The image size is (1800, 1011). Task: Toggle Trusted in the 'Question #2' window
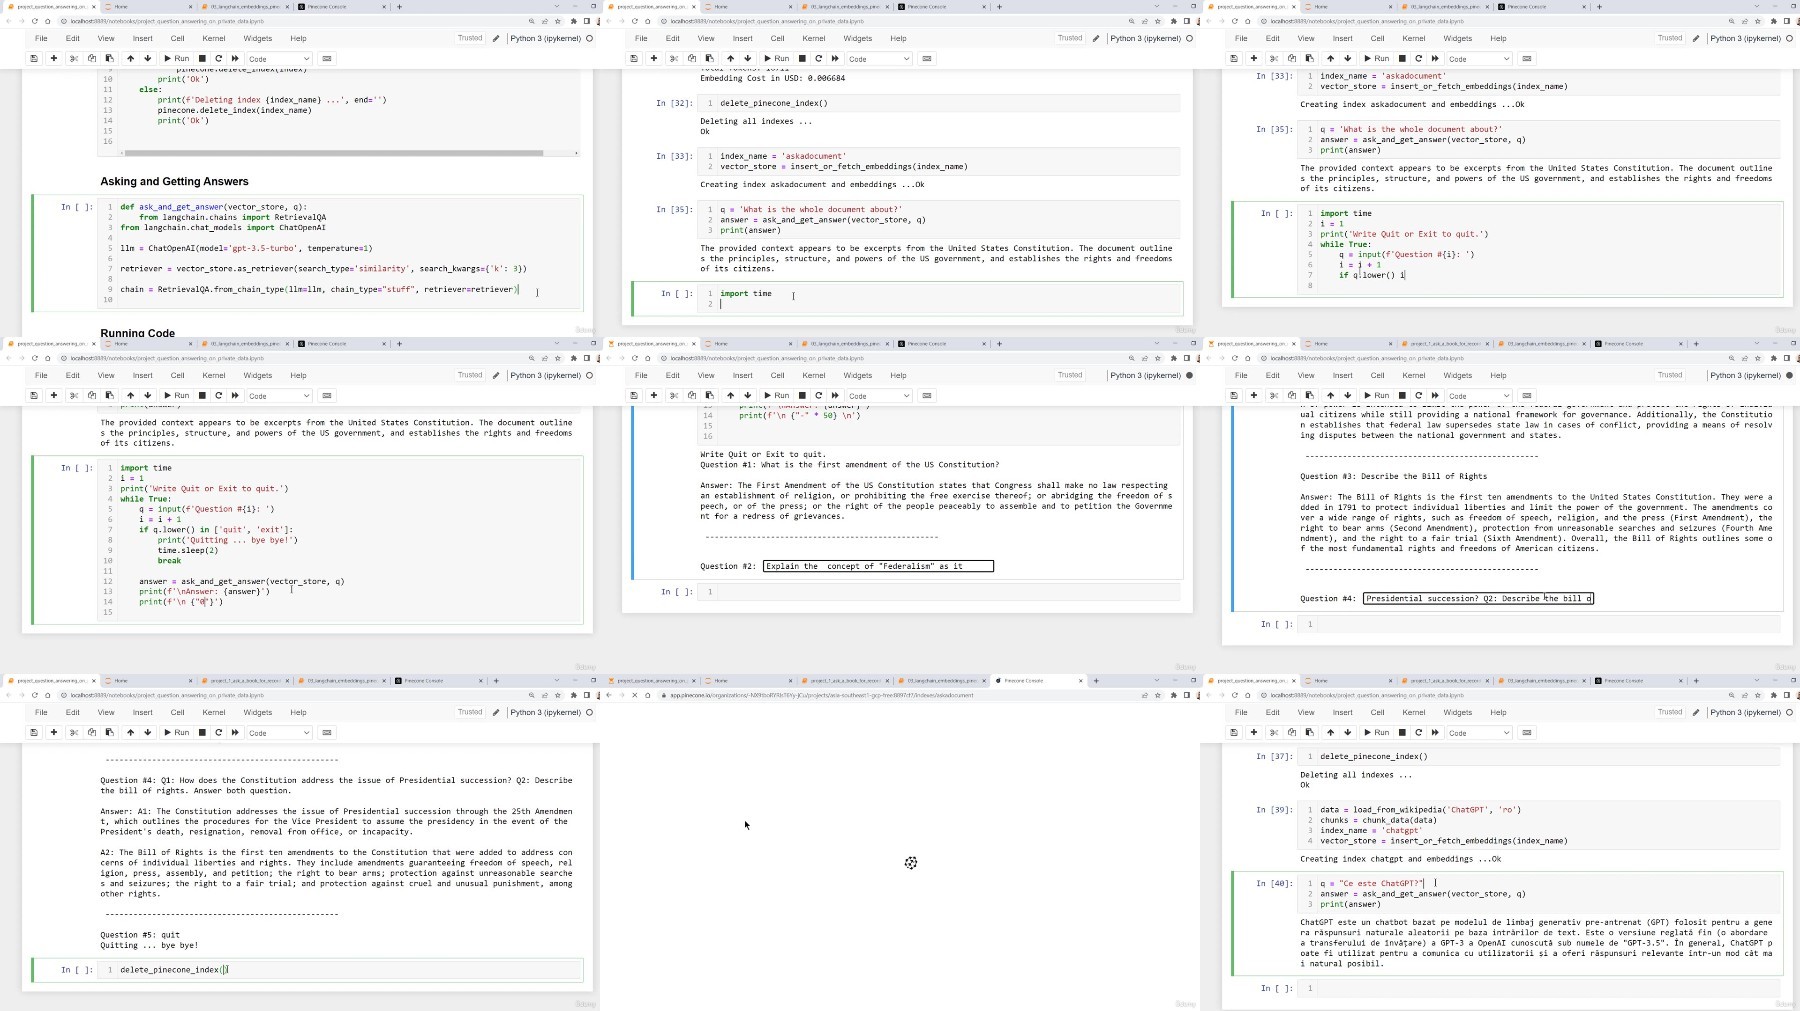1070,375
